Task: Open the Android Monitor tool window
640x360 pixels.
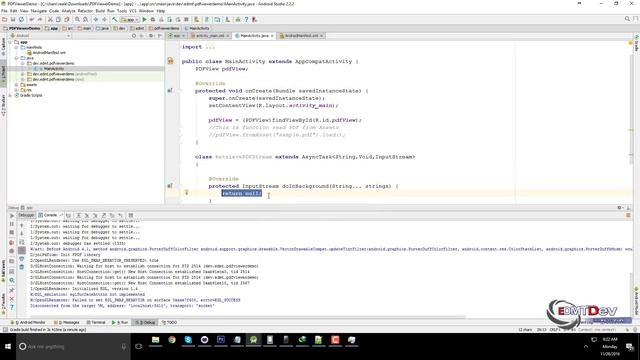Action: pos(28,322)
